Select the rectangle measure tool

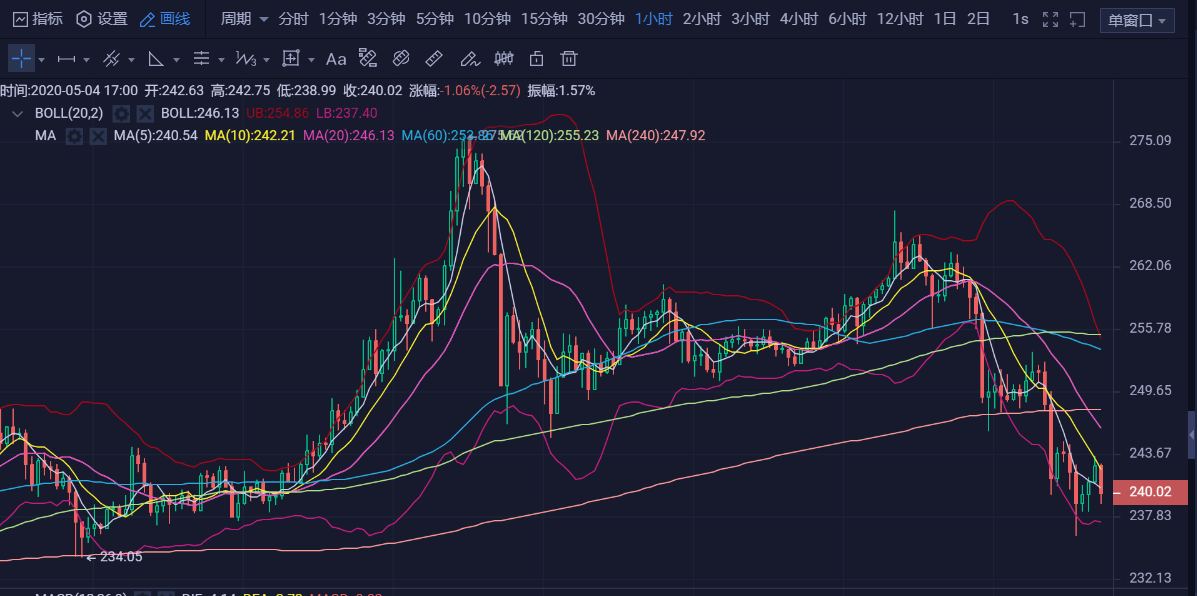click(291, 58)
